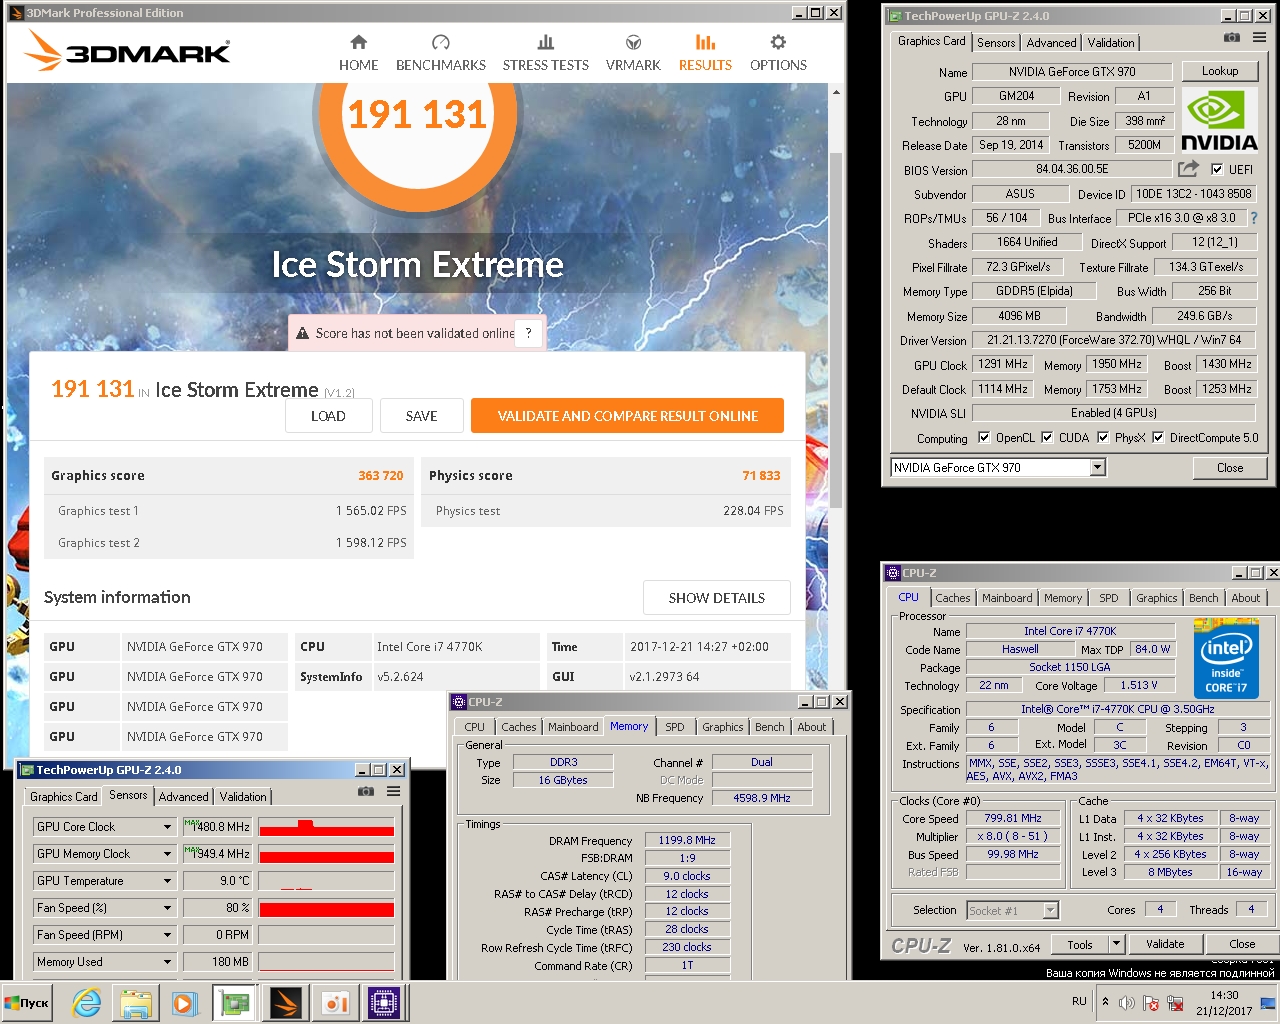Open GPU Core Clock sensor dropdown
The width and height of the screenshot is (1280, 1024).
167,827
